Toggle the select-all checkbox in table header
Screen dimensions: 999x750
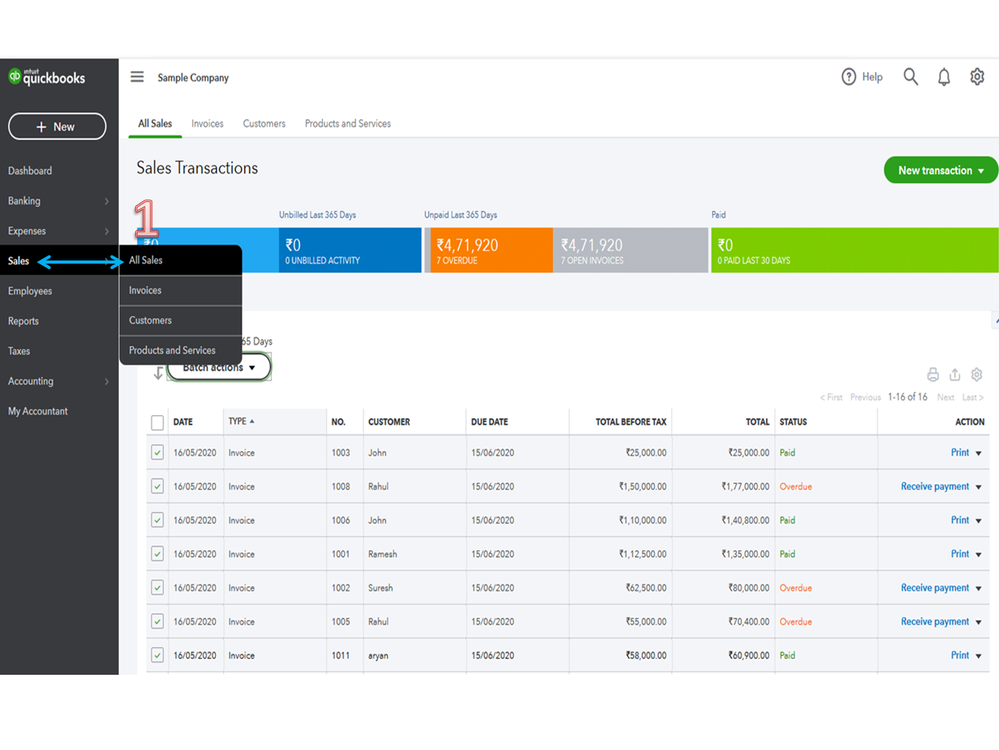pos(157,422)
